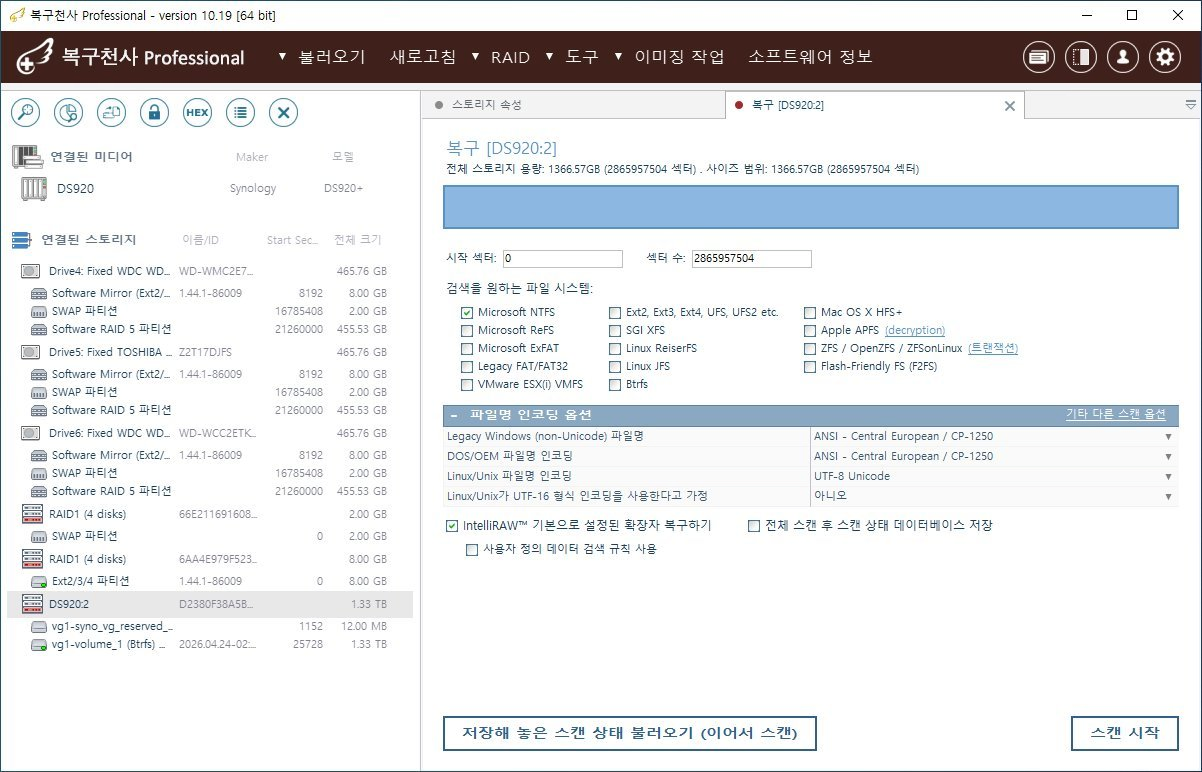The image size is (1202, 772).
Task: Click the log window icon in the header
Action: point(1039,57)
